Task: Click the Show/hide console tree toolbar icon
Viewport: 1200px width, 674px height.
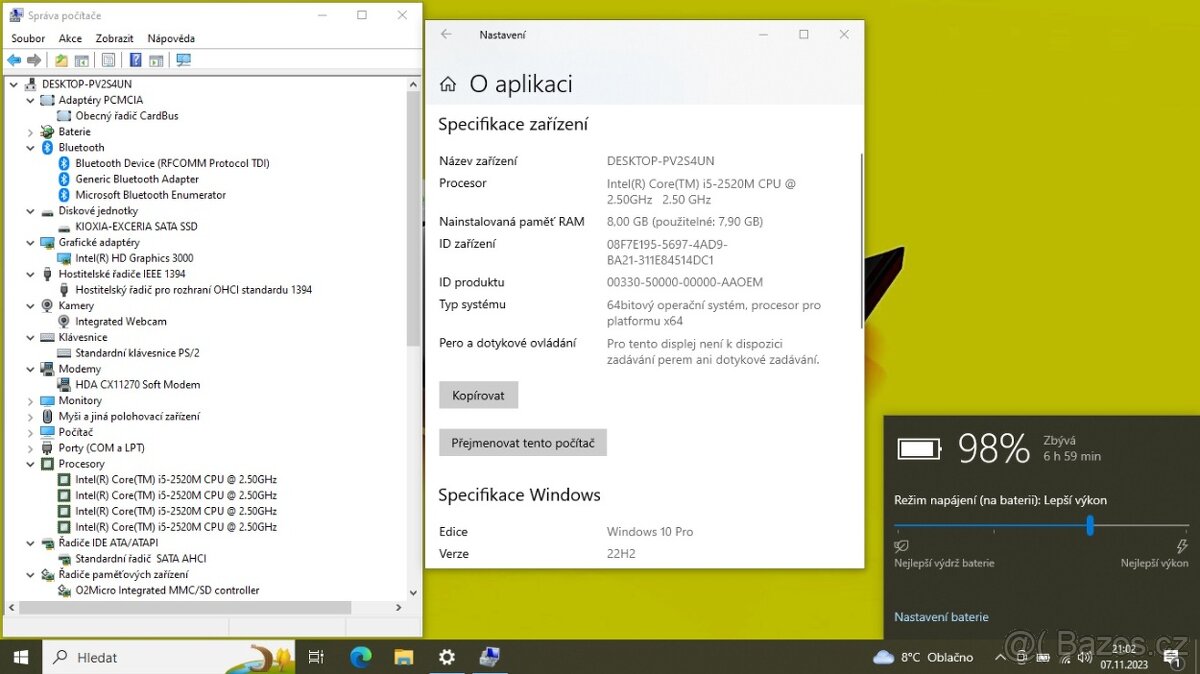Action: (x=82, y=60)
